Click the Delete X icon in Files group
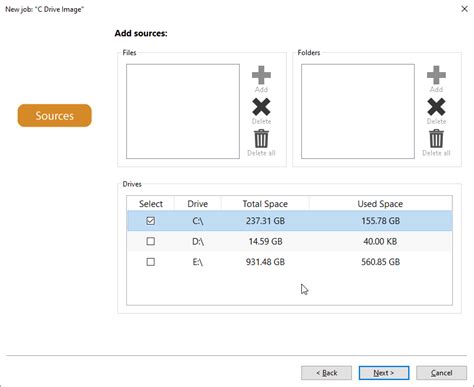Viewport: 474px width, 387px height. click(261, 107)
